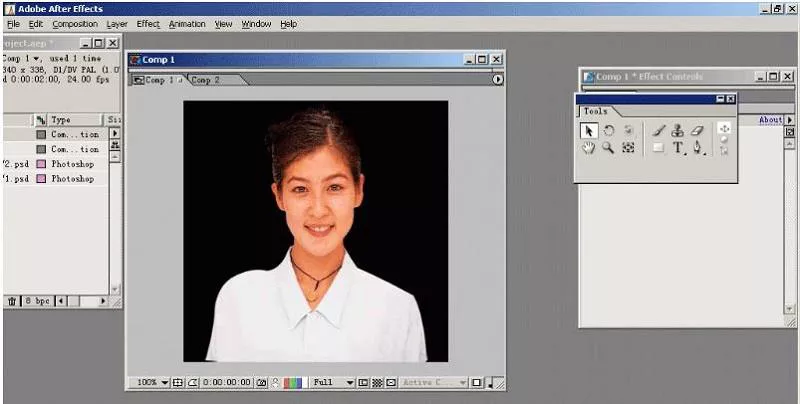Toggle region of interest button

pyautogui.click(x=364, y=382)
